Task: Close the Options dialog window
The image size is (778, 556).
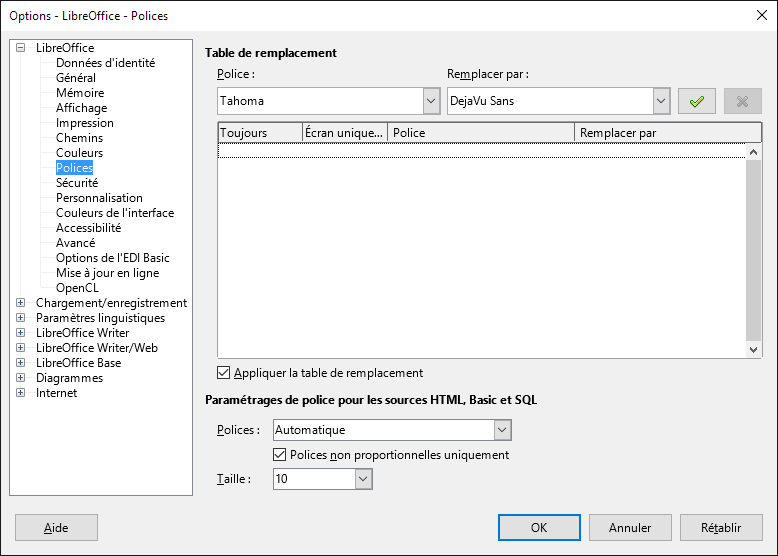Action: pyautogui.click(x=762, y=15)
